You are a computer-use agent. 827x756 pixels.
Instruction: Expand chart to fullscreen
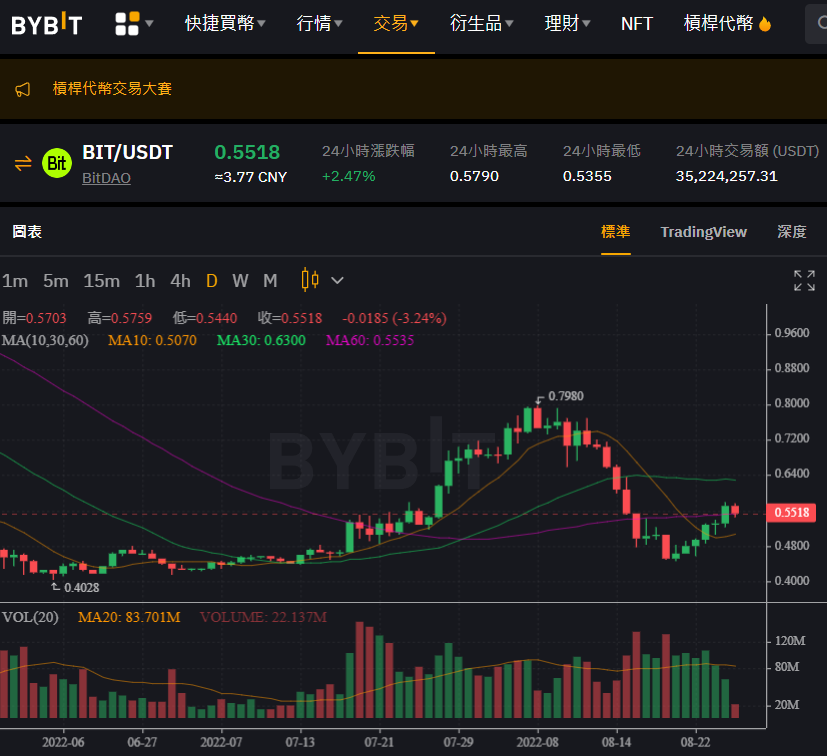point(804,280)
